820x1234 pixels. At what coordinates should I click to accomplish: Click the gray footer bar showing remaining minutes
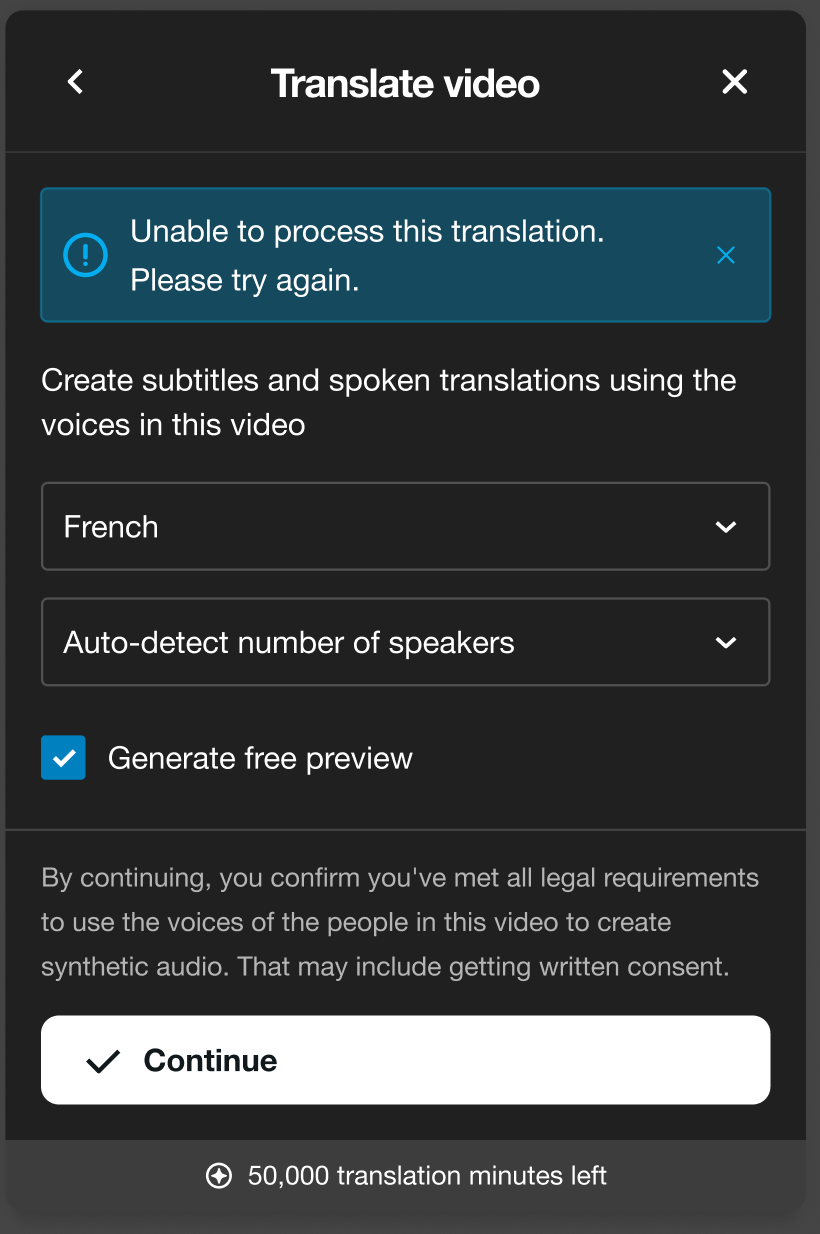405,1176
